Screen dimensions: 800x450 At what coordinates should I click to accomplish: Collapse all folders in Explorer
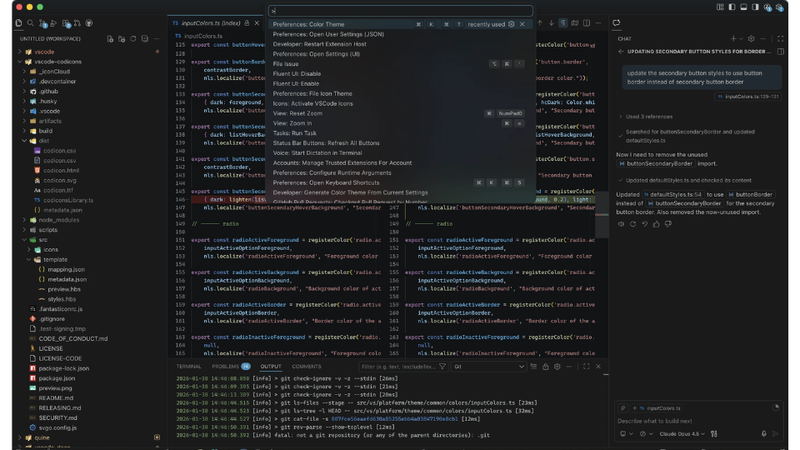click(145, 39)
